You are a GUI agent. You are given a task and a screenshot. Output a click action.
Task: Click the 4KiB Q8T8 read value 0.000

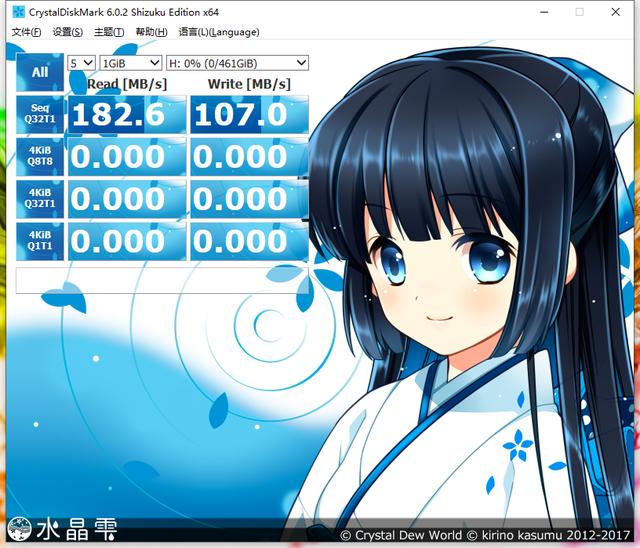(127, 157)
